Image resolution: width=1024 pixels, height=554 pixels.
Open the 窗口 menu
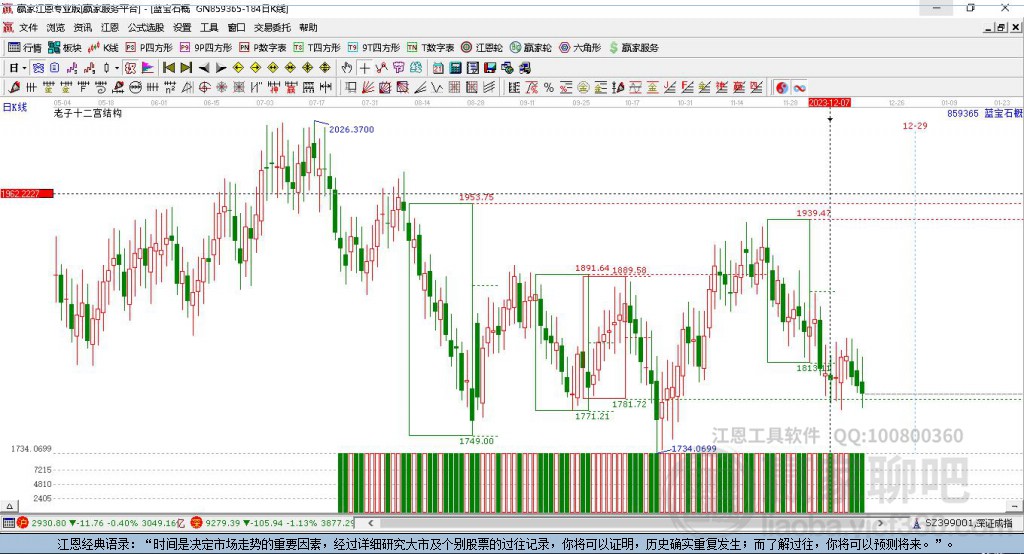(236, 27)
